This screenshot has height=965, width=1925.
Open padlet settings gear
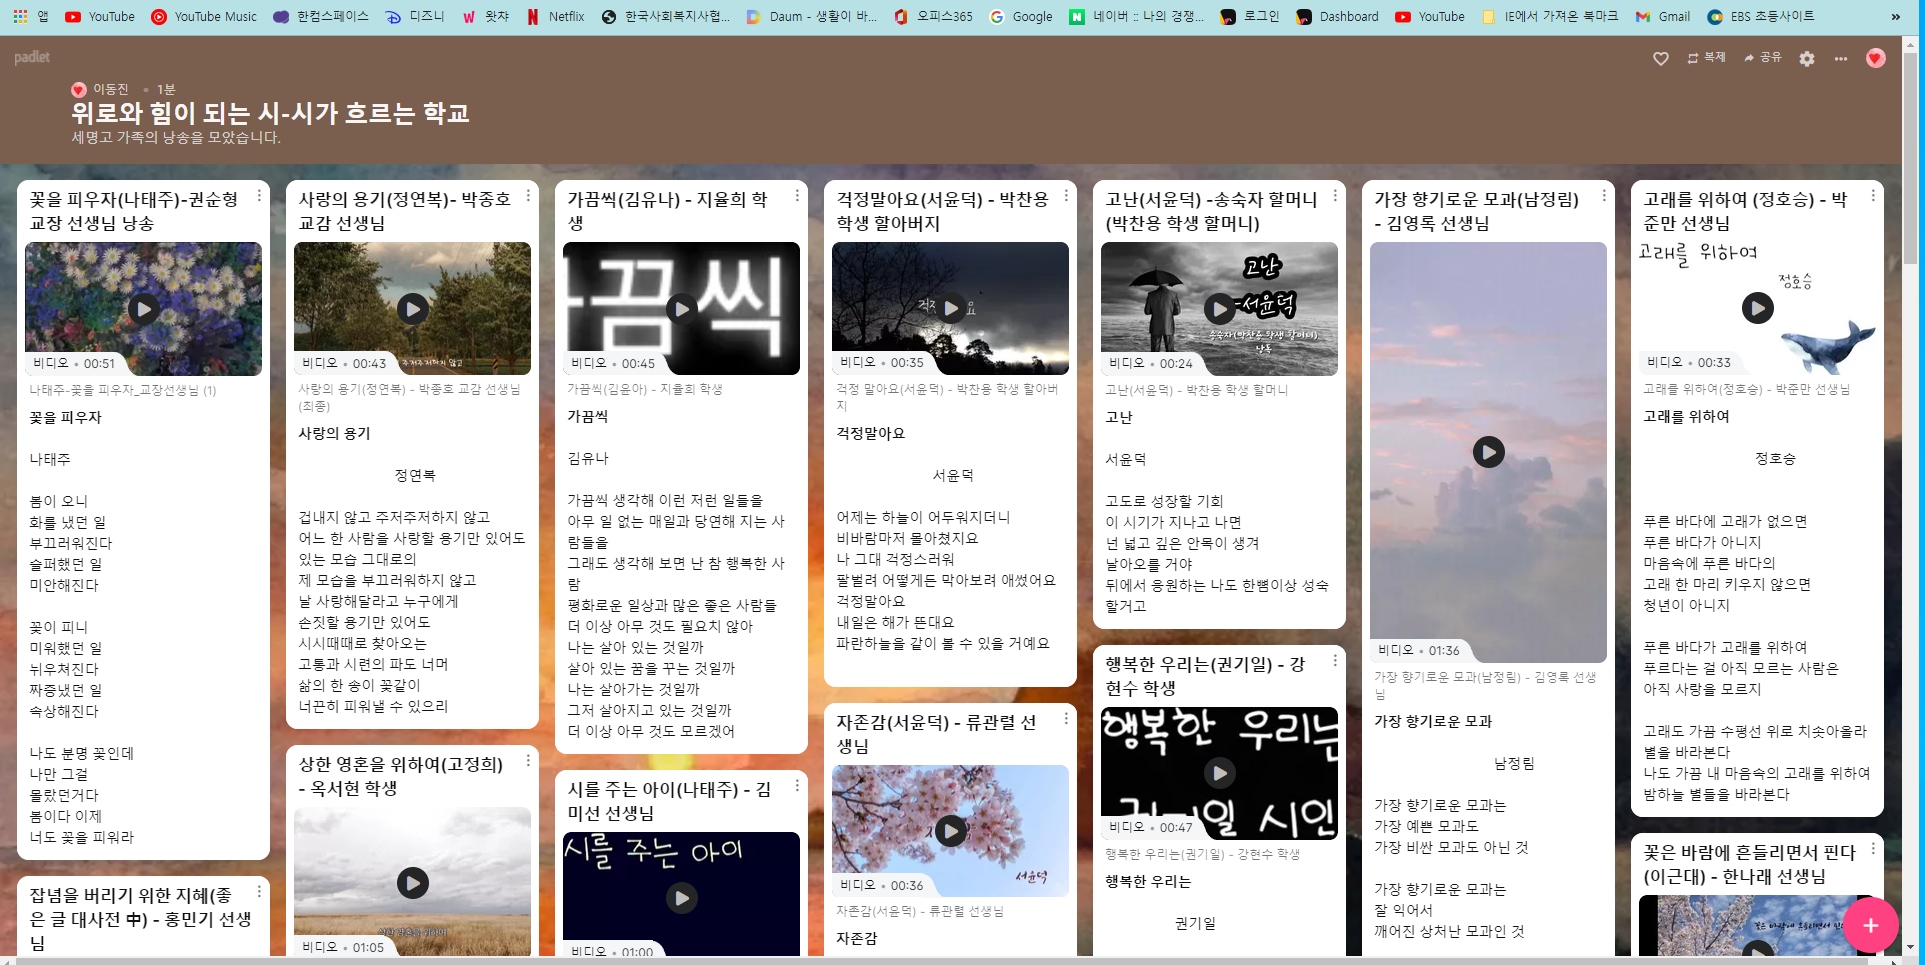click(1807, 58)
